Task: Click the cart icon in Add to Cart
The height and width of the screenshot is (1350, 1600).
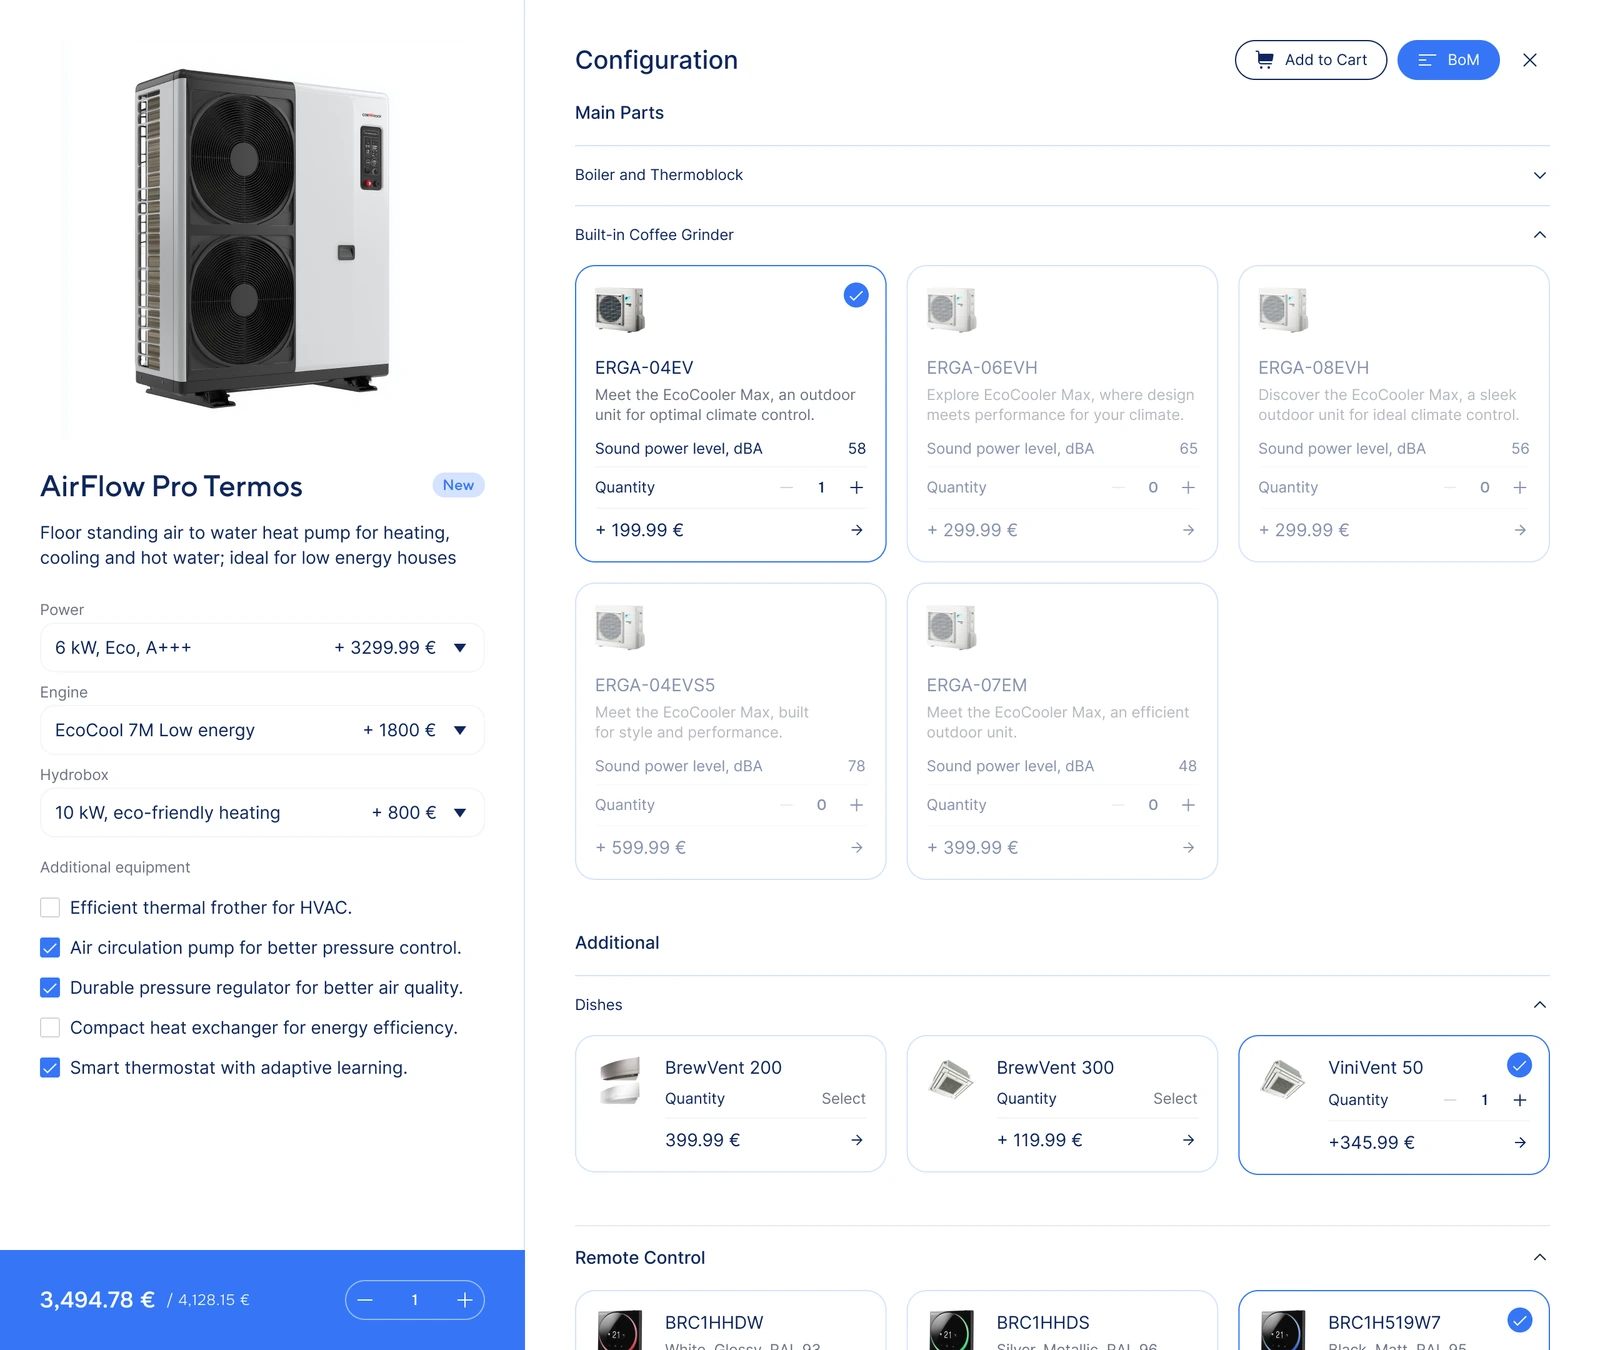Action: tap(1265, 60)
